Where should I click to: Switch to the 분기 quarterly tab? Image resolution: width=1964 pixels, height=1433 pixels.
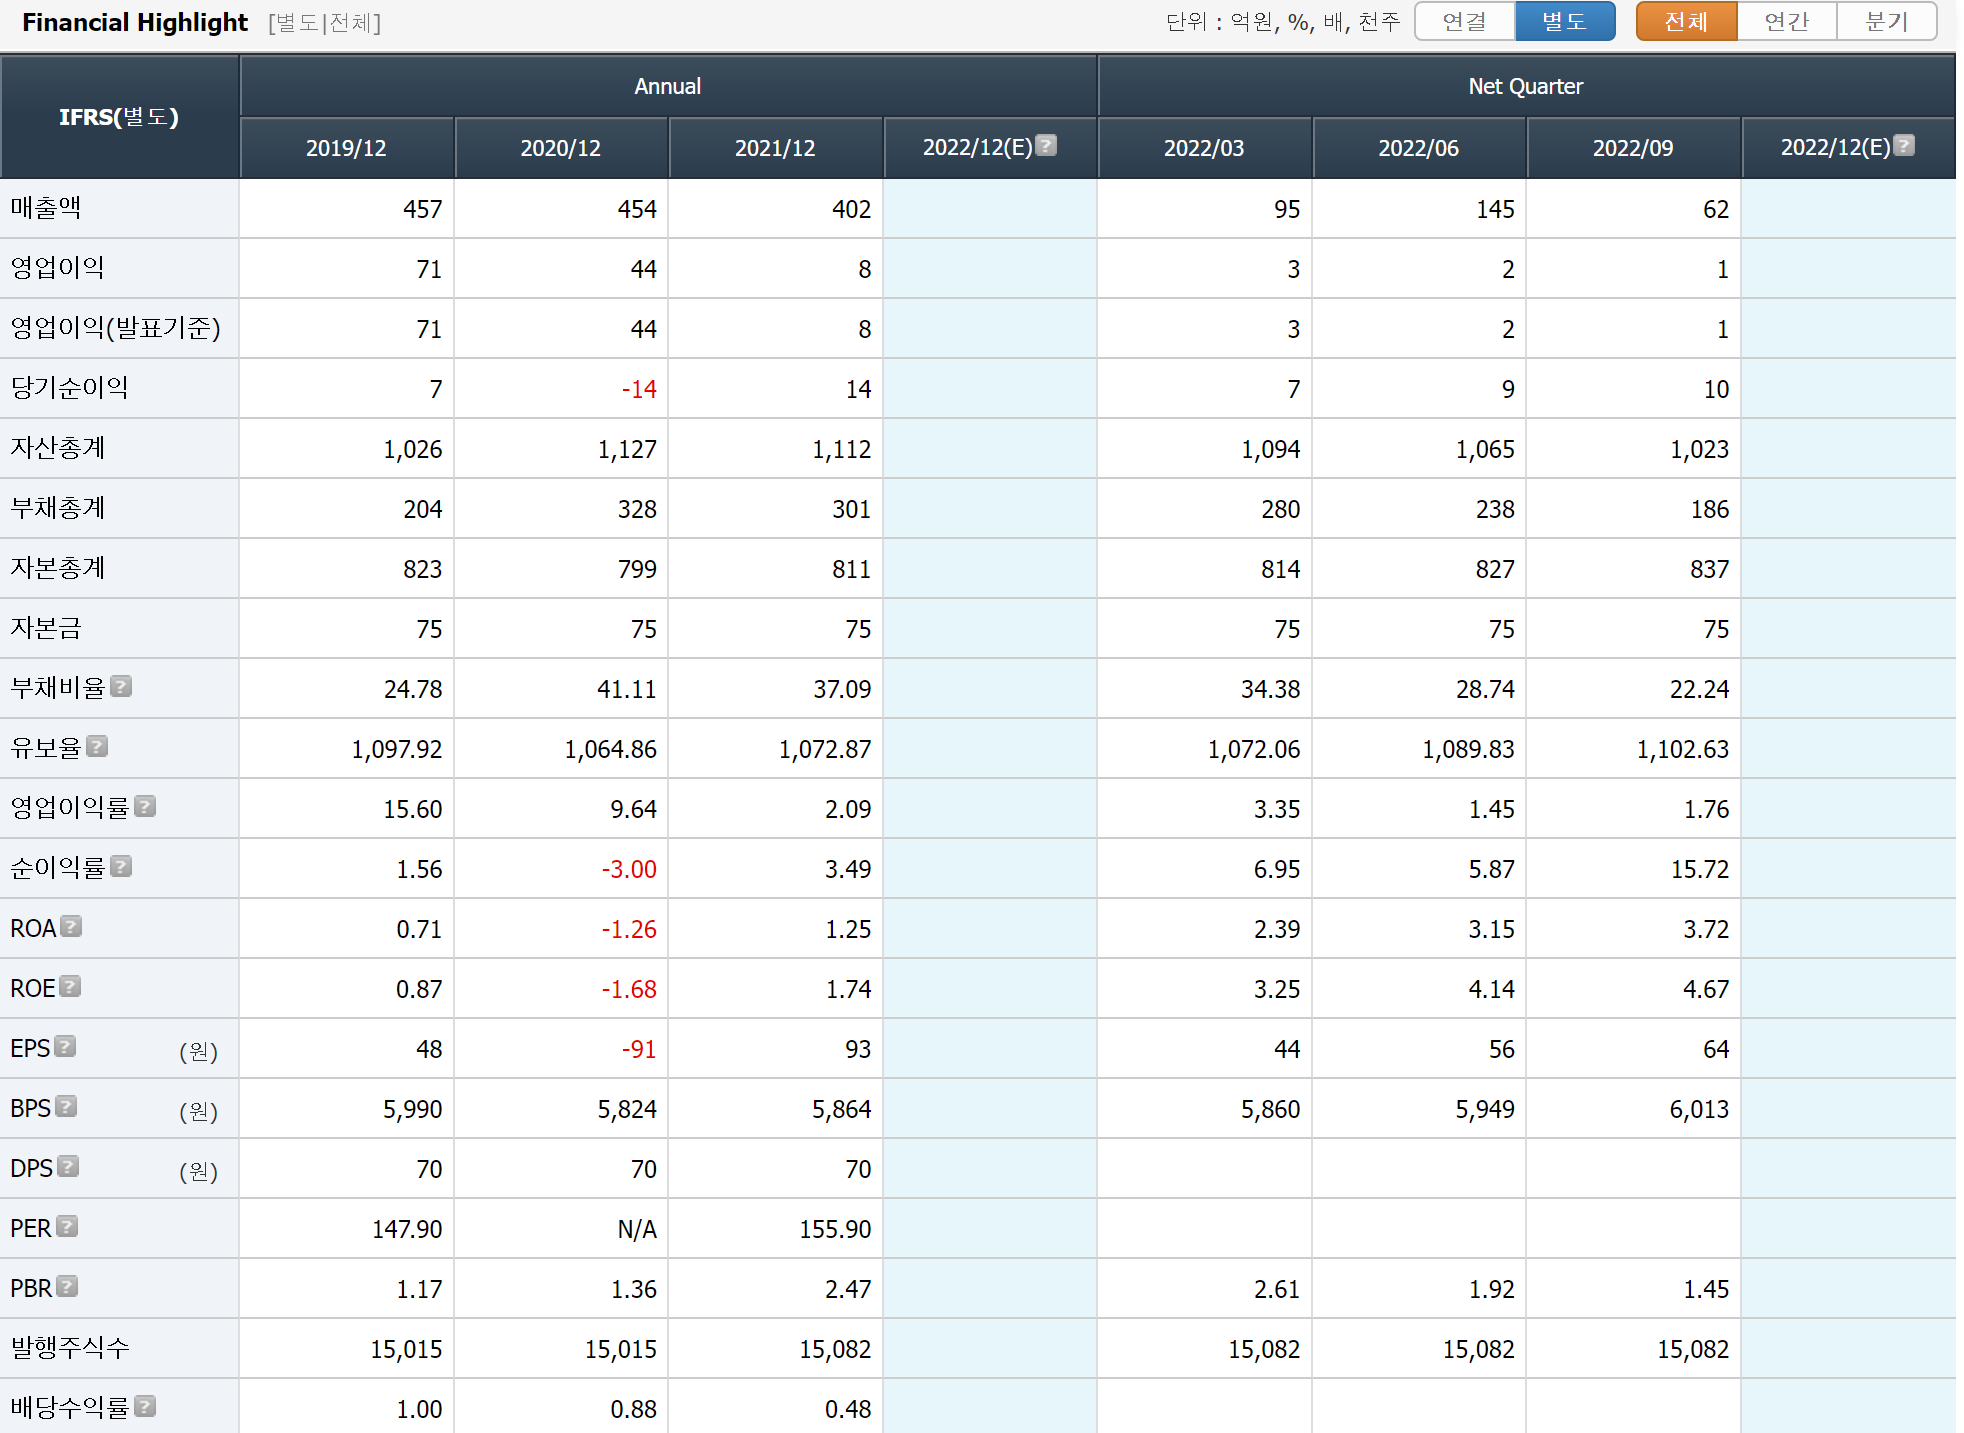pos(1887,22)
